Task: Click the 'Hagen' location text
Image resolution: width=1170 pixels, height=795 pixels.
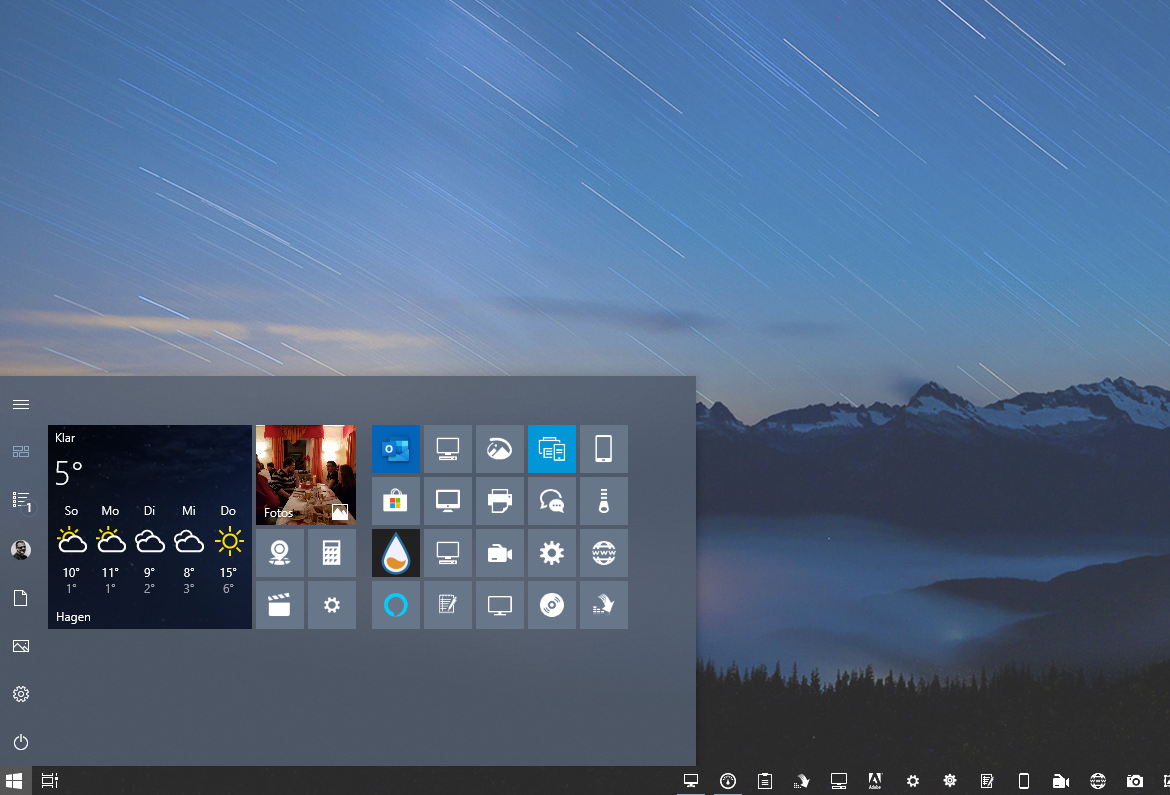Action: tap(73, 617)
